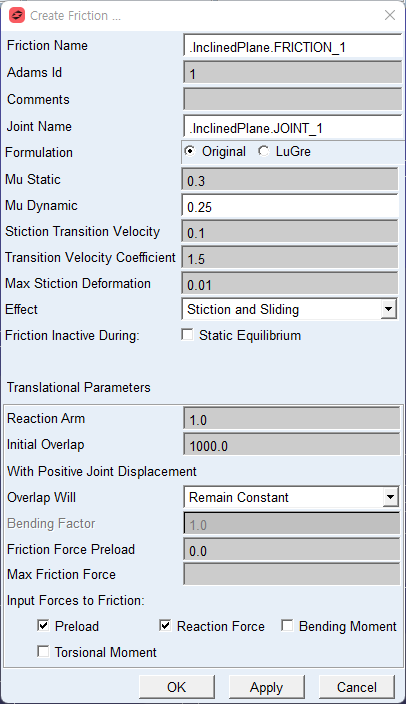Cancel the friction dialog
This screenshot has width=406, height=704.
click(357, 687)
